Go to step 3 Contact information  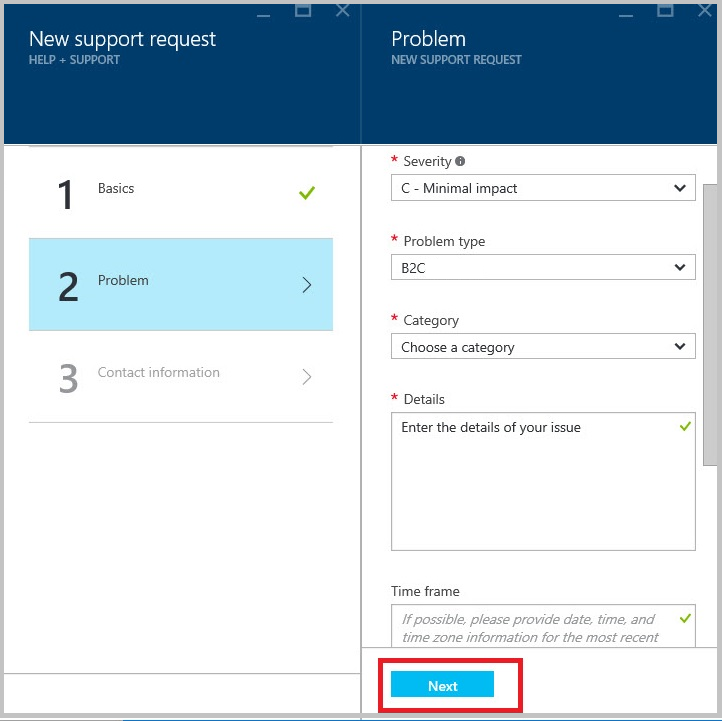click(x=180, y=377)
